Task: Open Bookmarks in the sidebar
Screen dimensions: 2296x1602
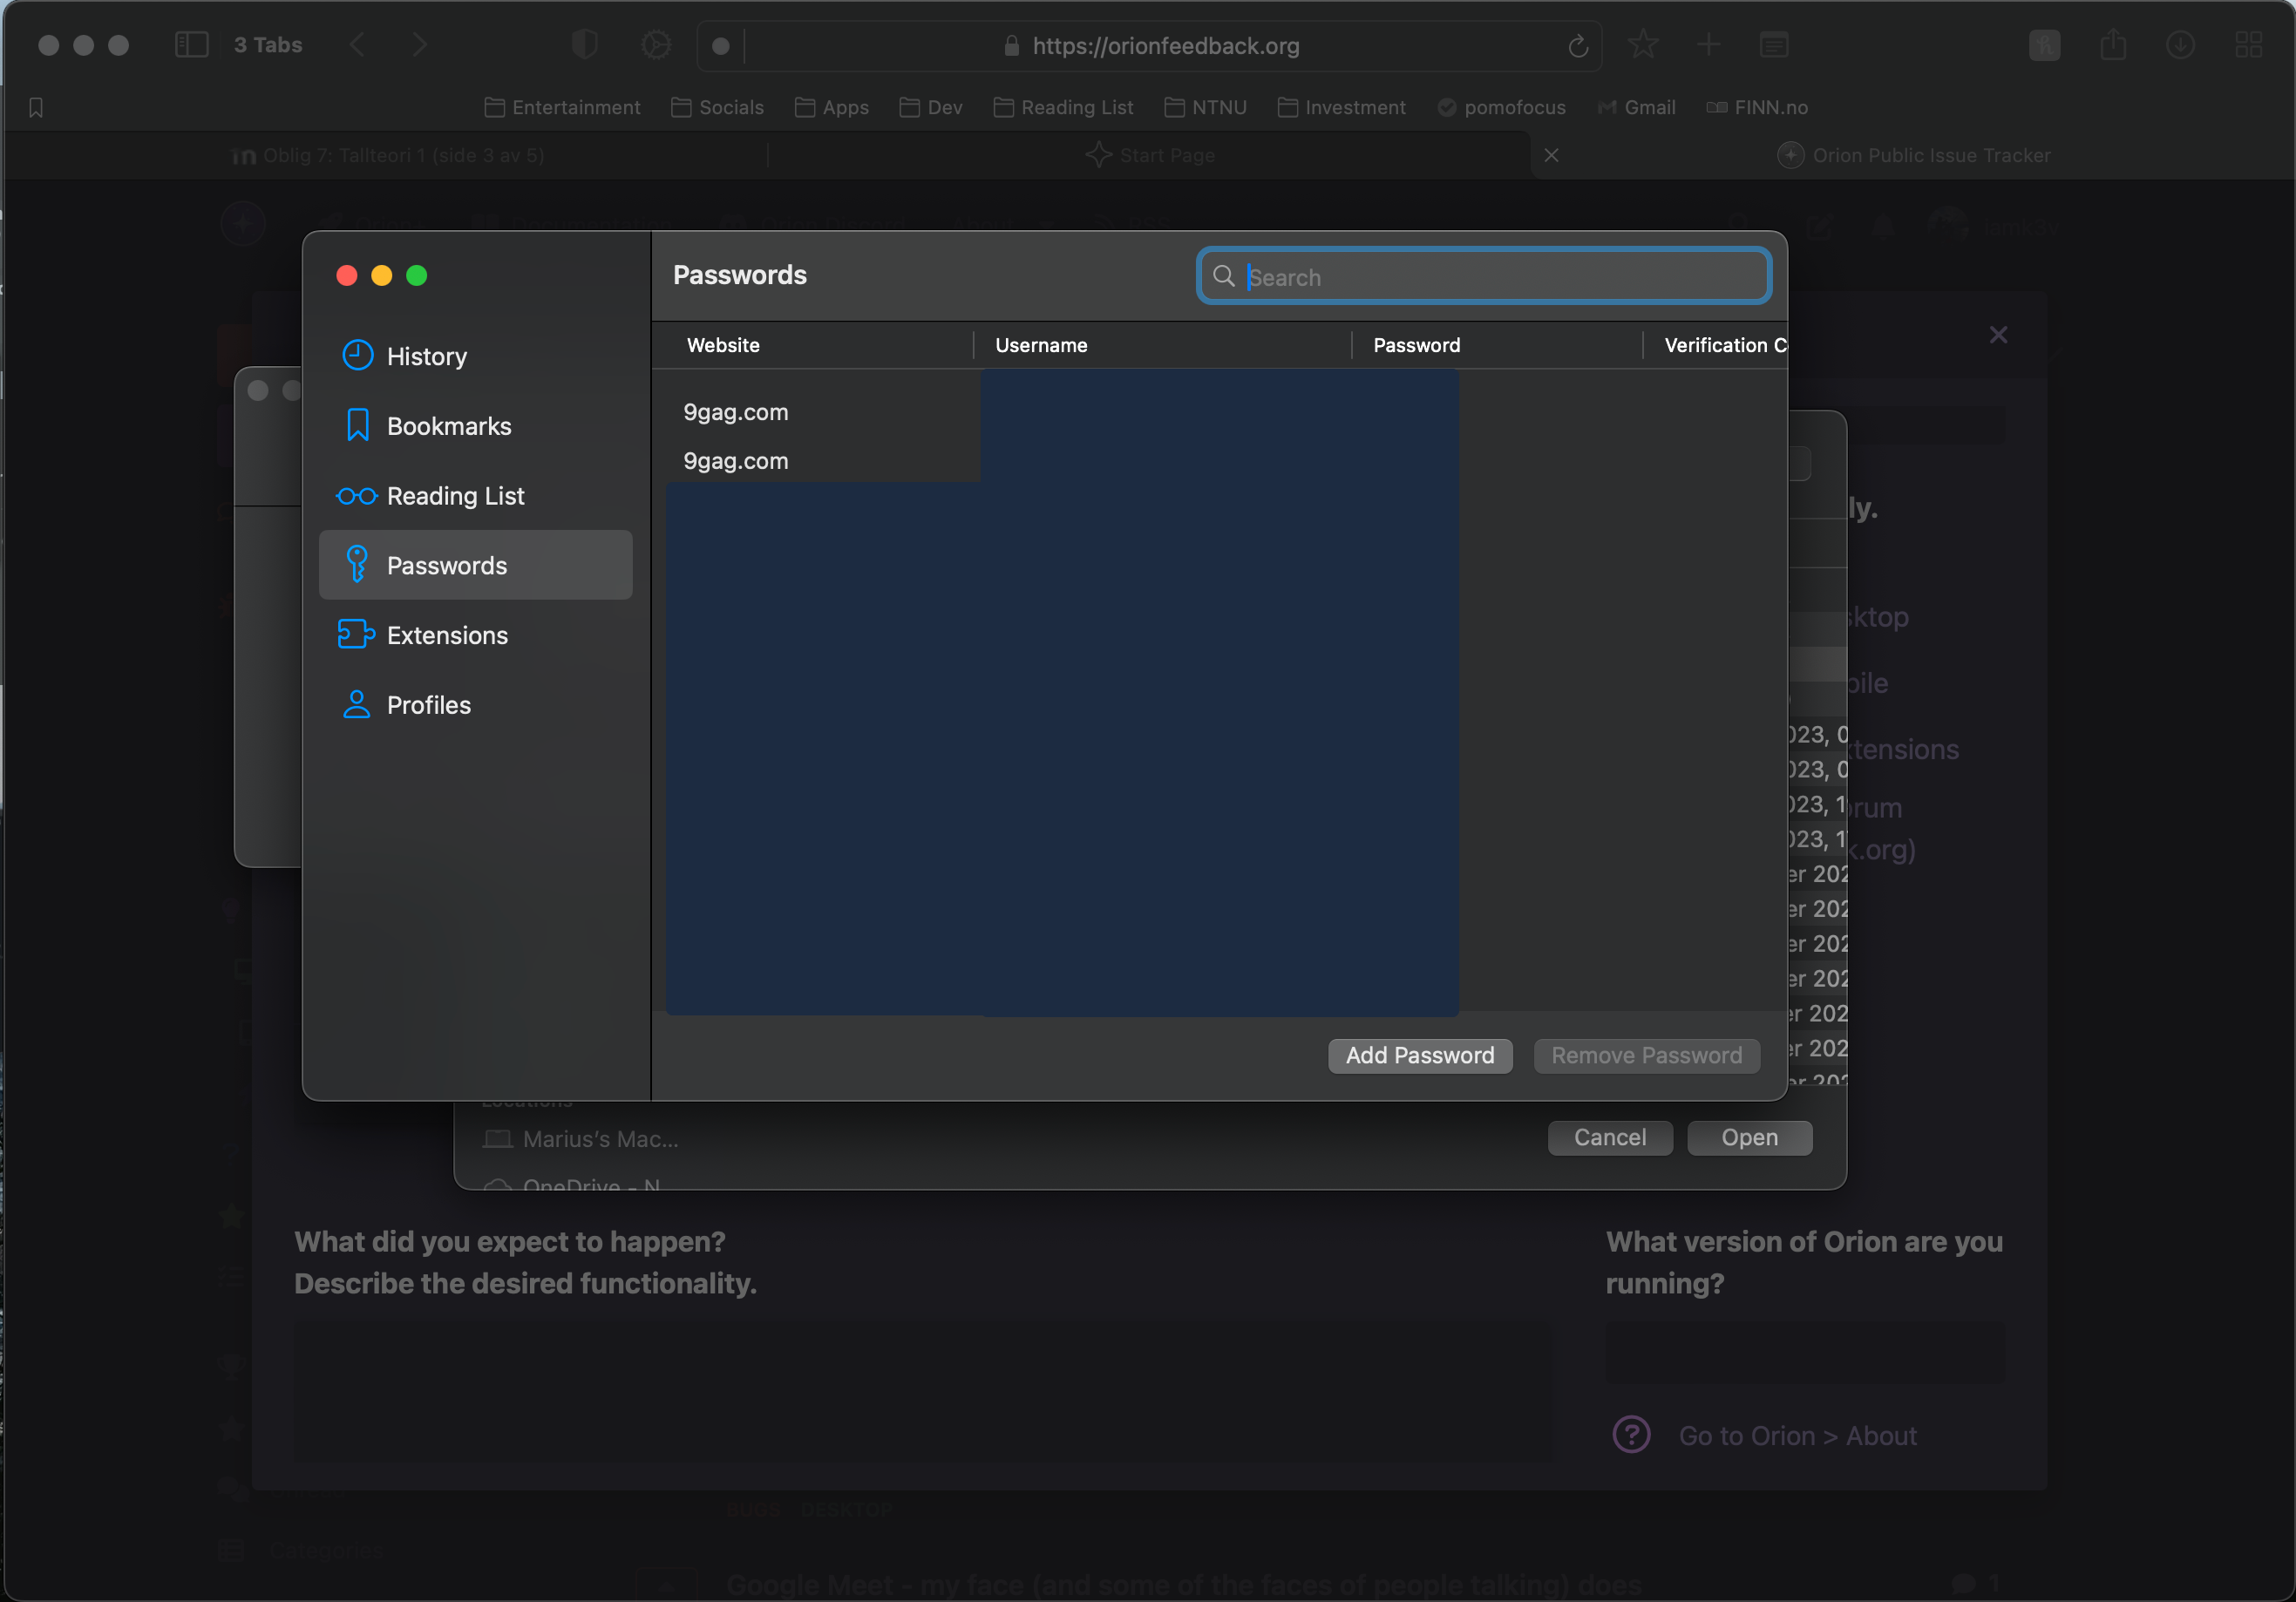Action: 475,426
